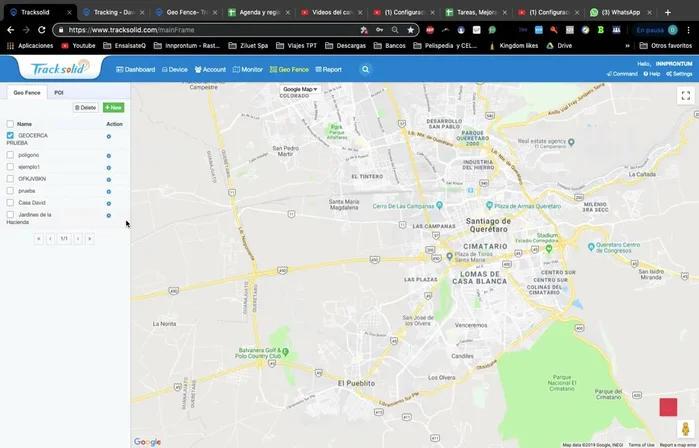This screenshot has height=448, width=699.
Task: Click the red square on the map
Action: coord(668,407)
